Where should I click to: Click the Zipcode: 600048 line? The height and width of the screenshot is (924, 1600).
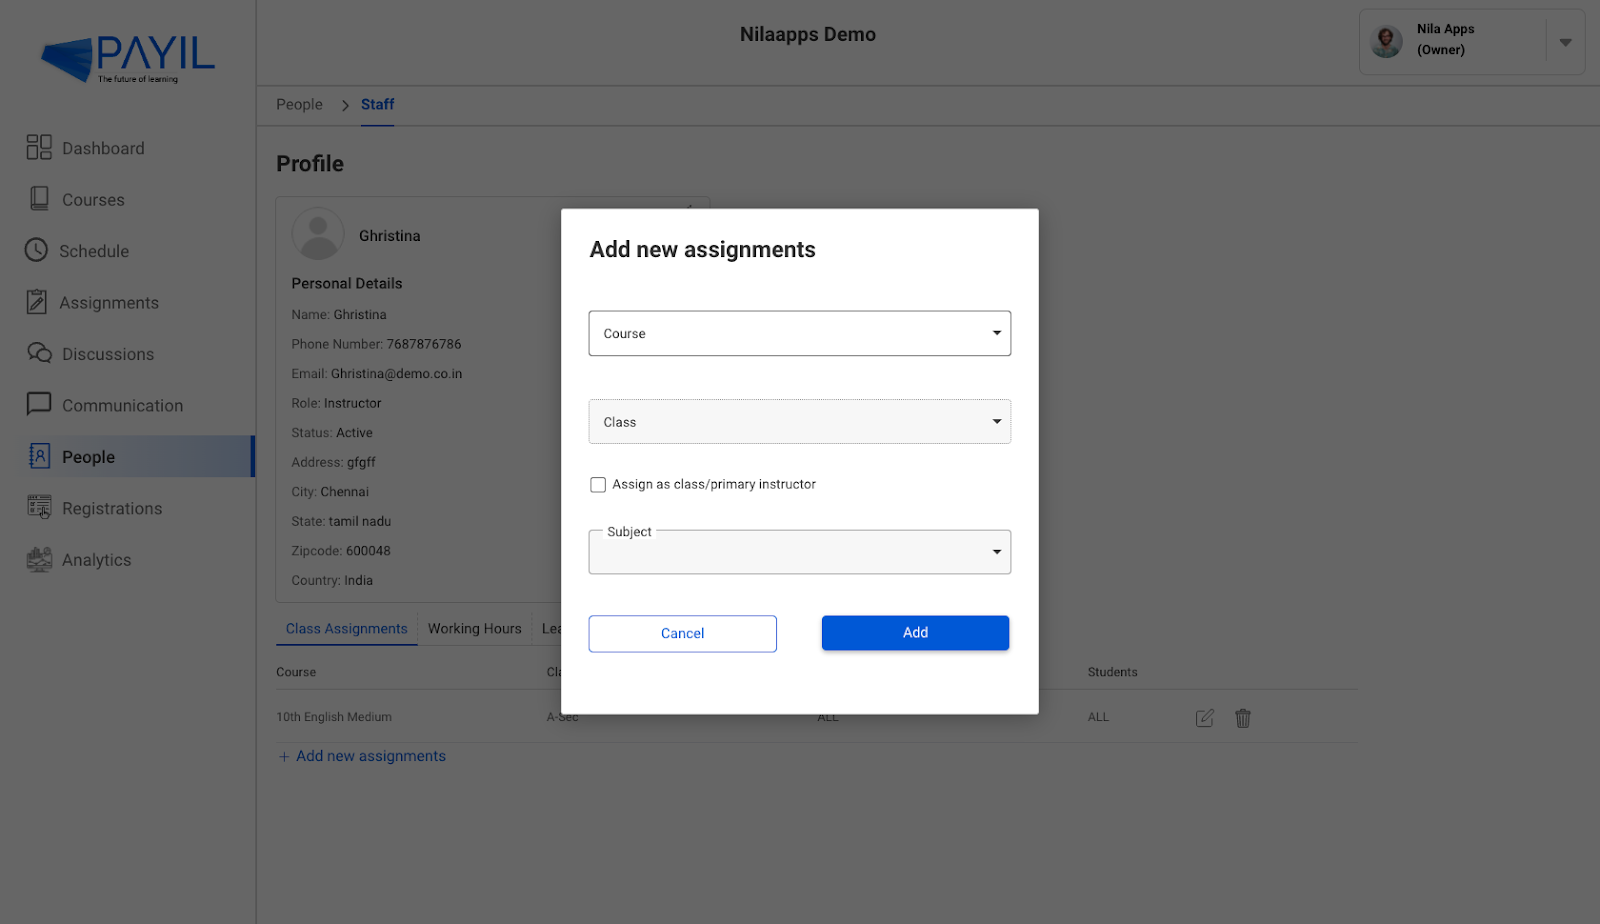pos(341,551)
